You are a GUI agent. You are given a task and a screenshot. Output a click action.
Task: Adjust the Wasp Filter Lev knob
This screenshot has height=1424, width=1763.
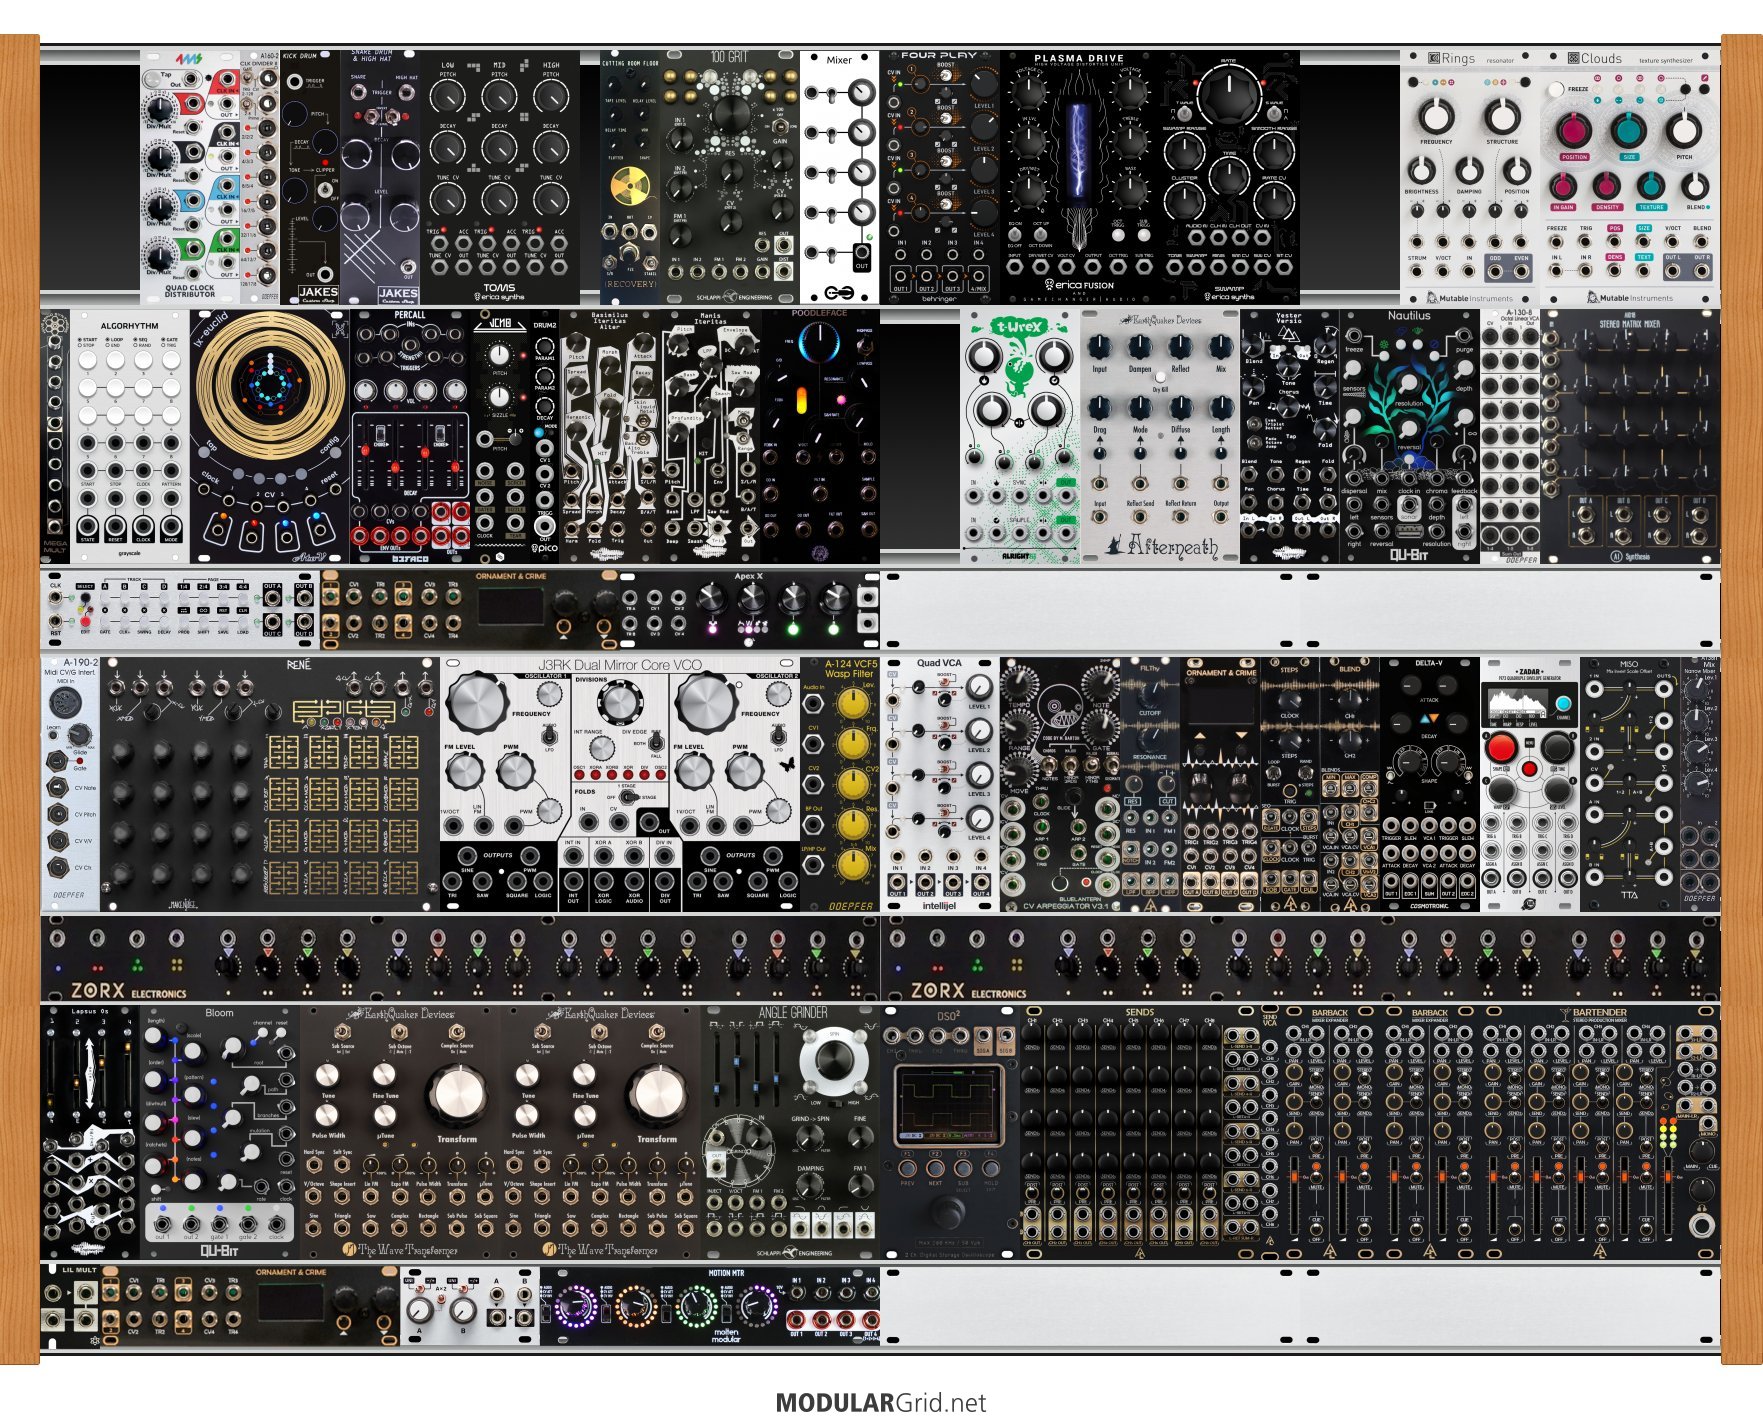pyautogui.click(x=852, y=703)
